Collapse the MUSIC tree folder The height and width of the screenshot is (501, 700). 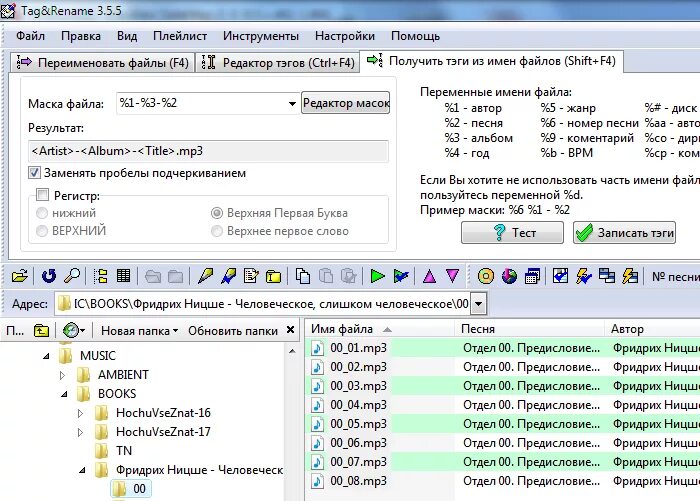pyautogui.click(x=46, y=356)
